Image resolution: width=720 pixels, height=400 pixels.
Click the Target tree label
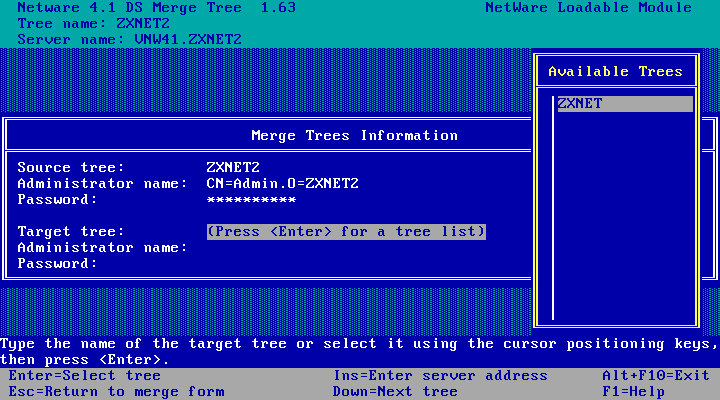71,231
